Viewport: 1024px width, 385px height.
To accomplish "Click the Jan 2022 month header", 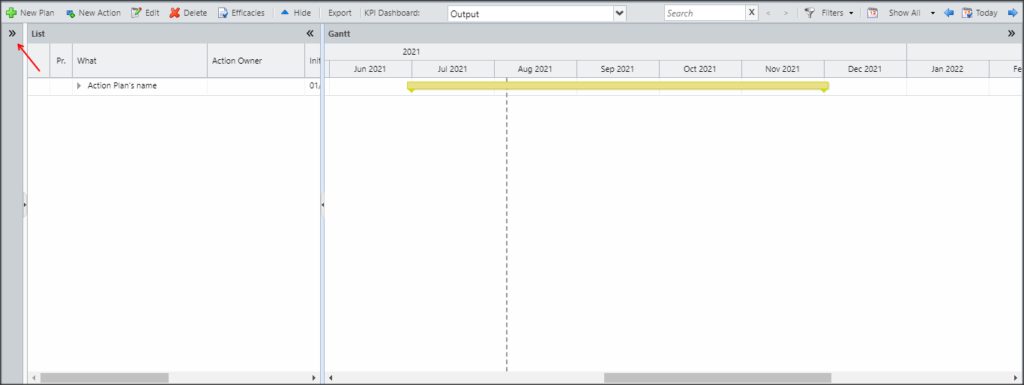I will pyautogui.click(x=948, y=69).
